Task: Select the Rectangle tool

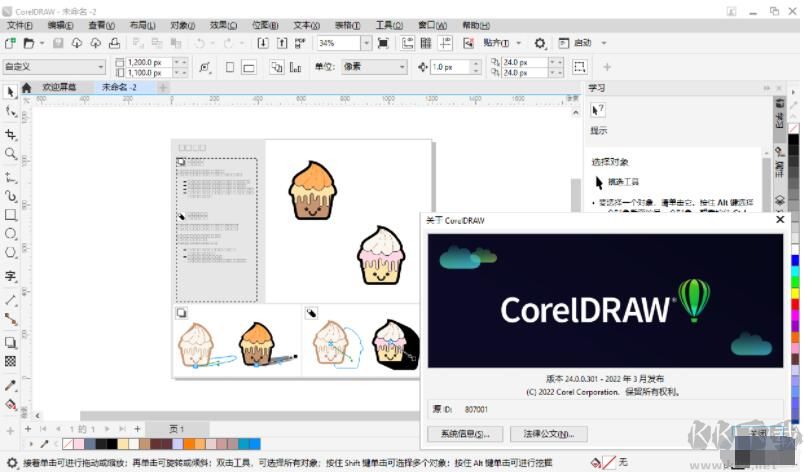Action: click(11, 214)
